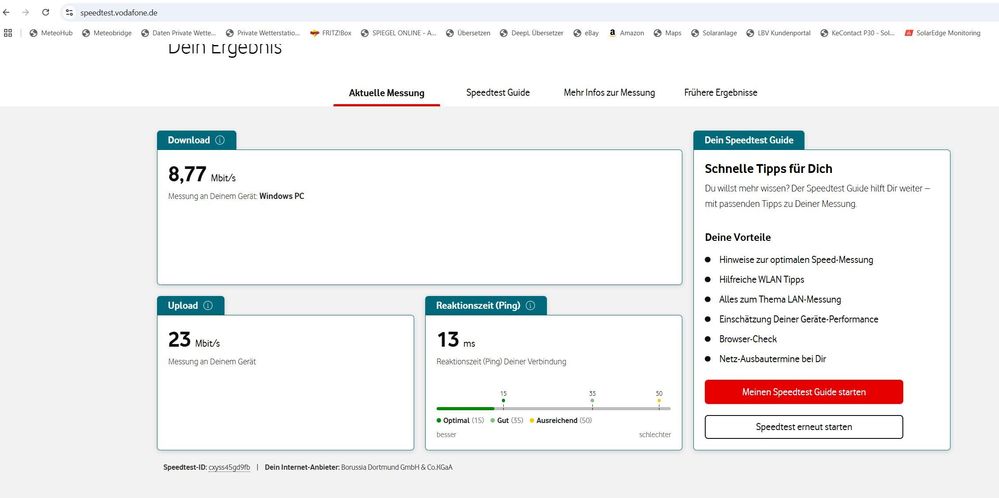Open the apps grid icon in bookmarks bar
The height and width of the screenshot is (498, 999).
8,33
